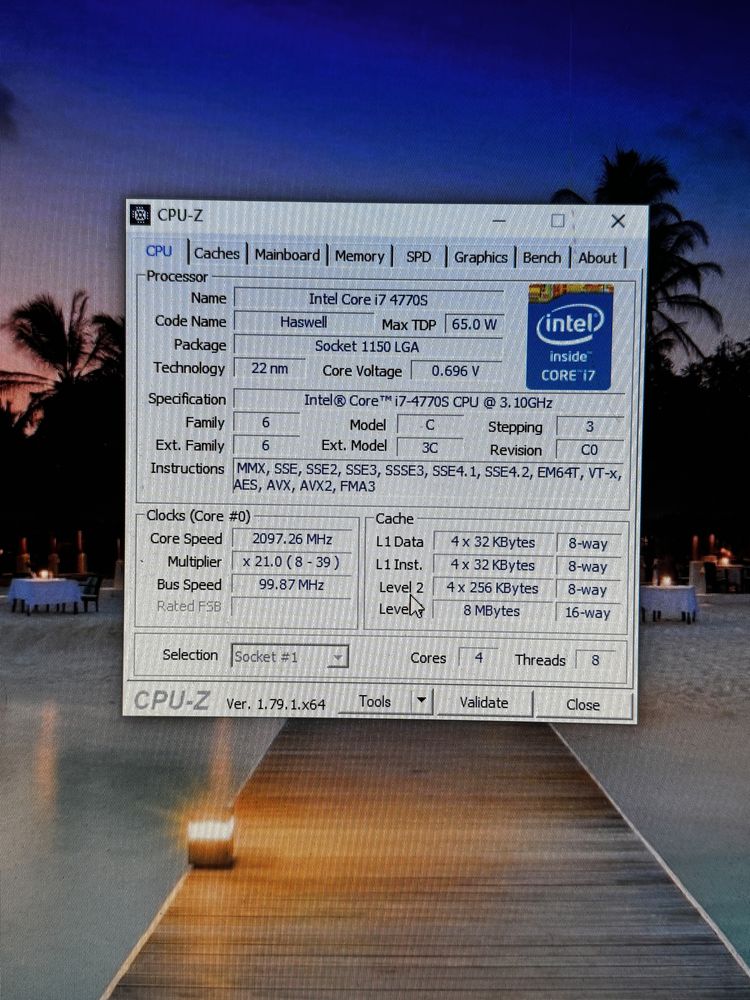Viewport: 750px width, 1000px height.
Task: Go to the SPD tab
Action: 418,256
